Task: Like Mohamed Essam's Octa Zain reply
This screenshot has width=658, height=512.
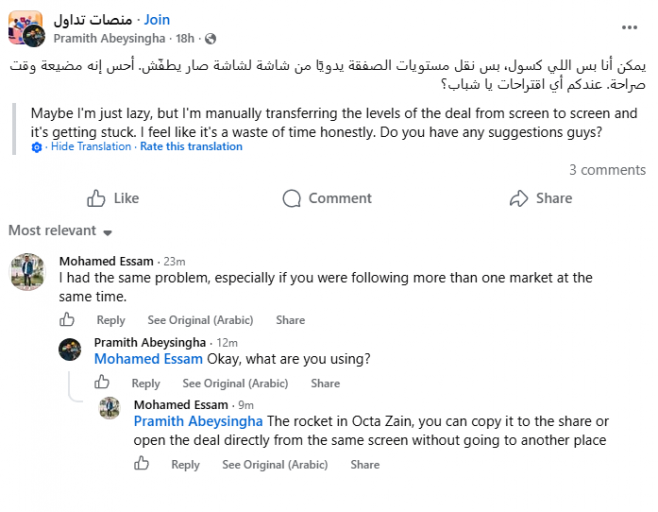Action: (x=141, y=464)
